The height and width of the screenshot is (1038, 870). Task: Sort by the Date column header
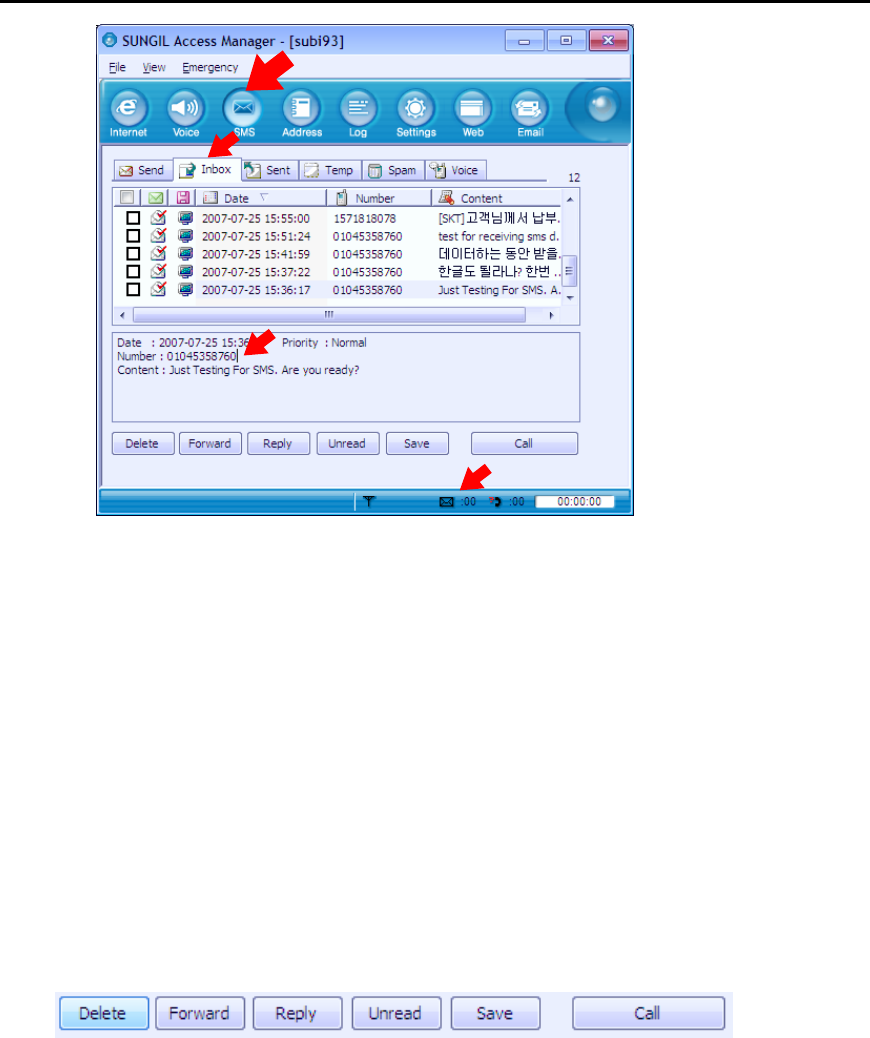261,198
